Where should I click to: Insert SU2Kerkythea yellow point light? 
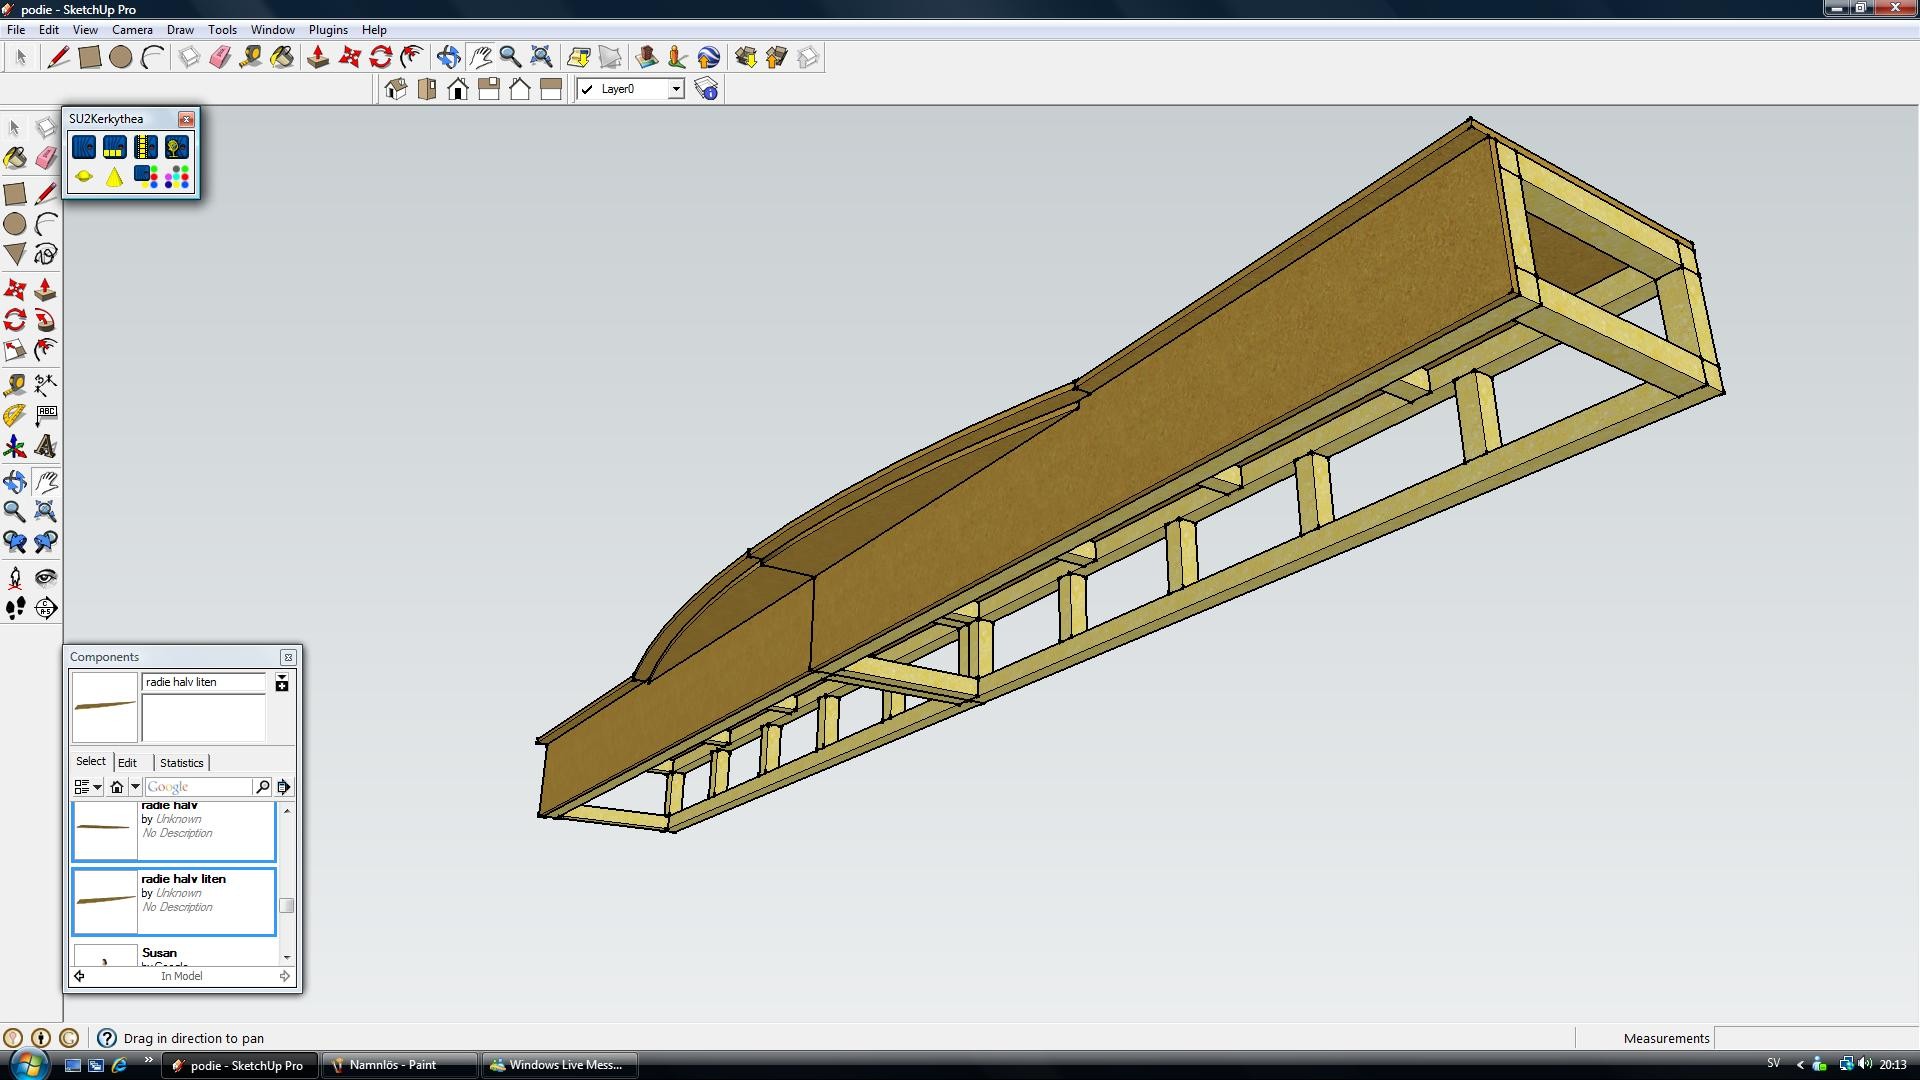coord(84,177)
